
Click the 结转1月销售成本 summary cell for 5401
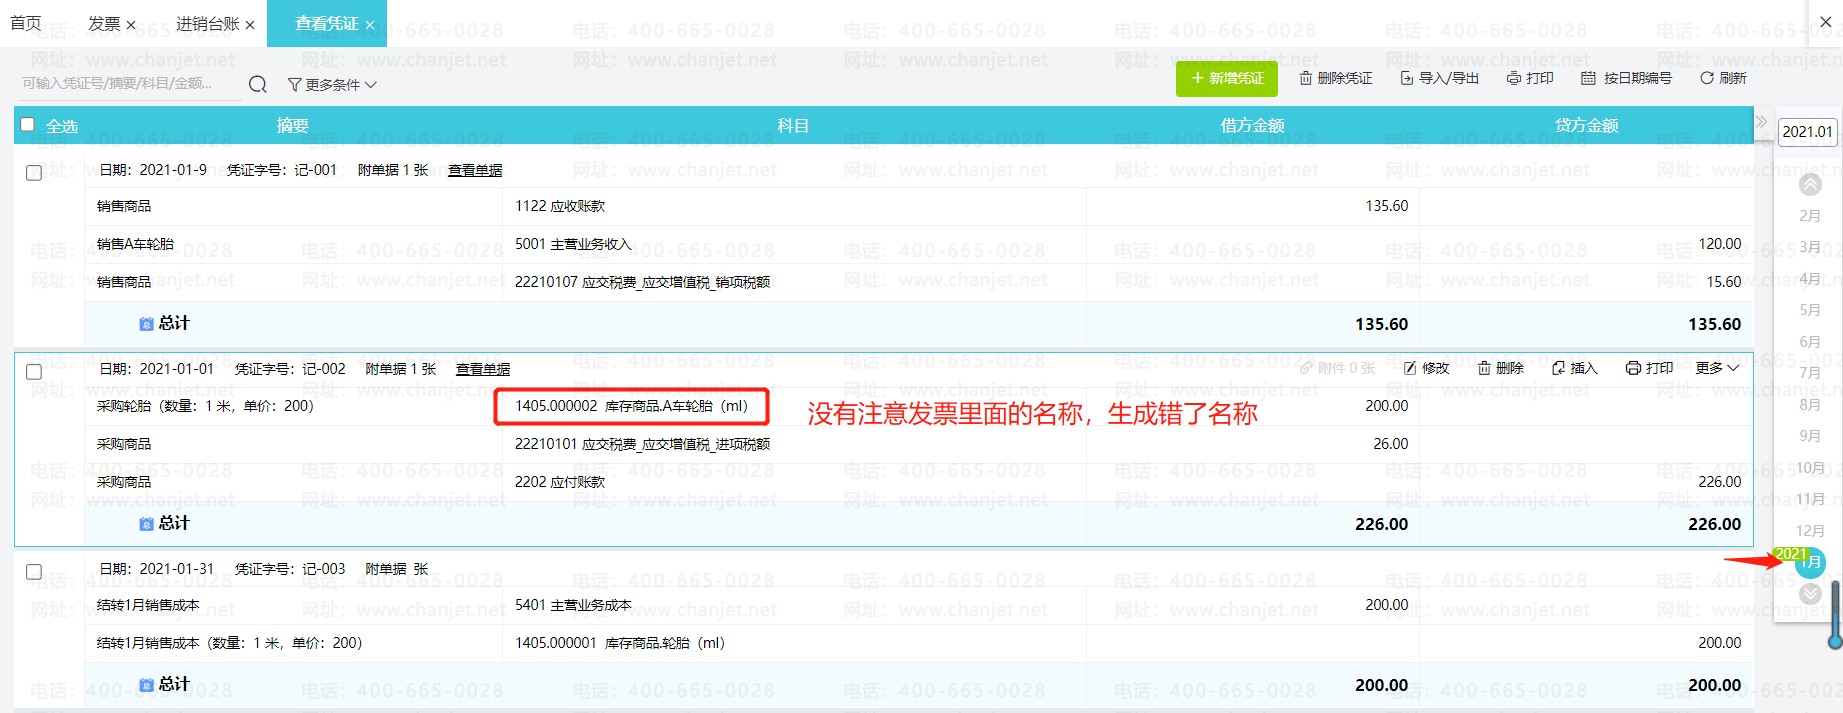(x=294, y=605)
